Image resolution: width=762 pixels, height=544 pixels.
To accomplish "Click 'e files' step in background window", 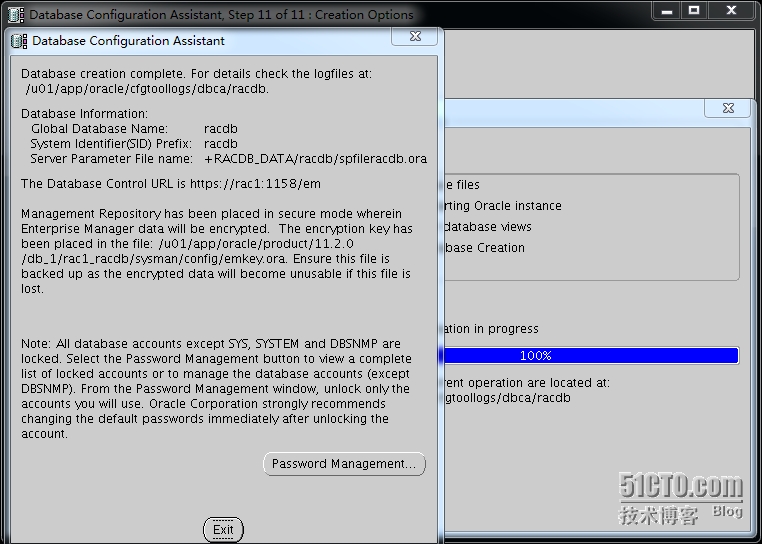I will click(462, 185).
